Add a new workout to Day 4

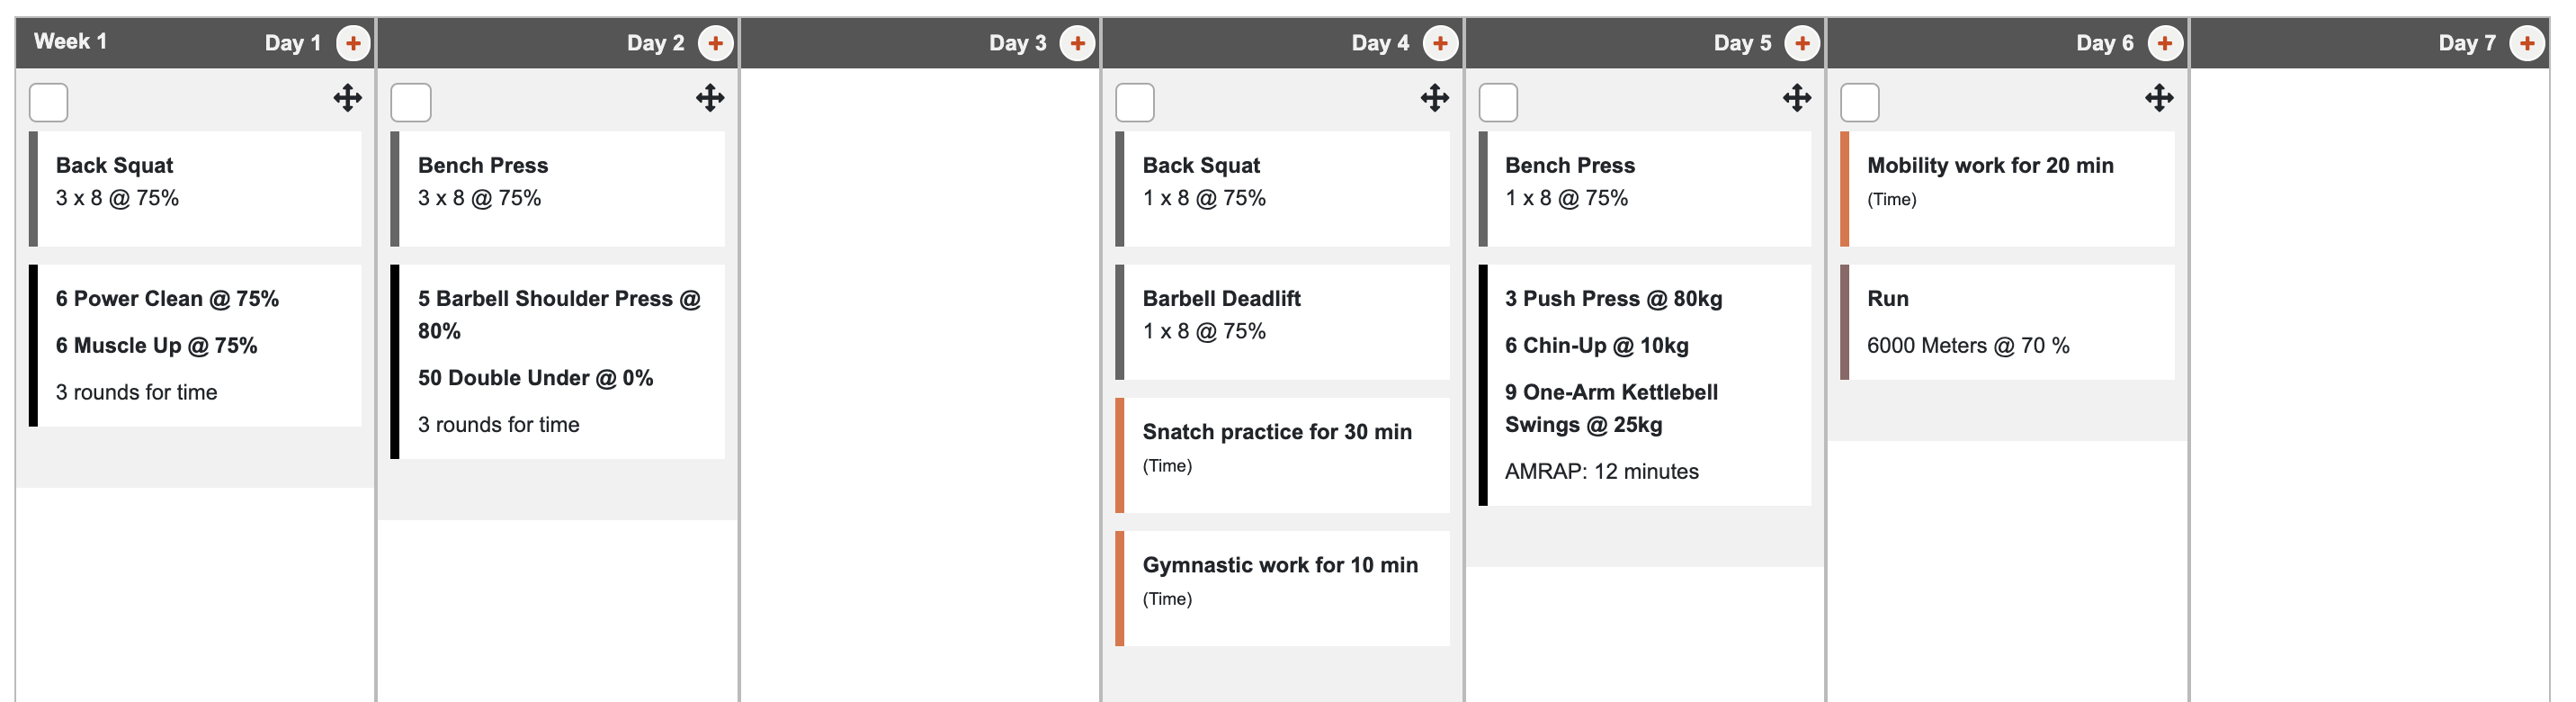pyautogui.click(x=1442, y=42)
